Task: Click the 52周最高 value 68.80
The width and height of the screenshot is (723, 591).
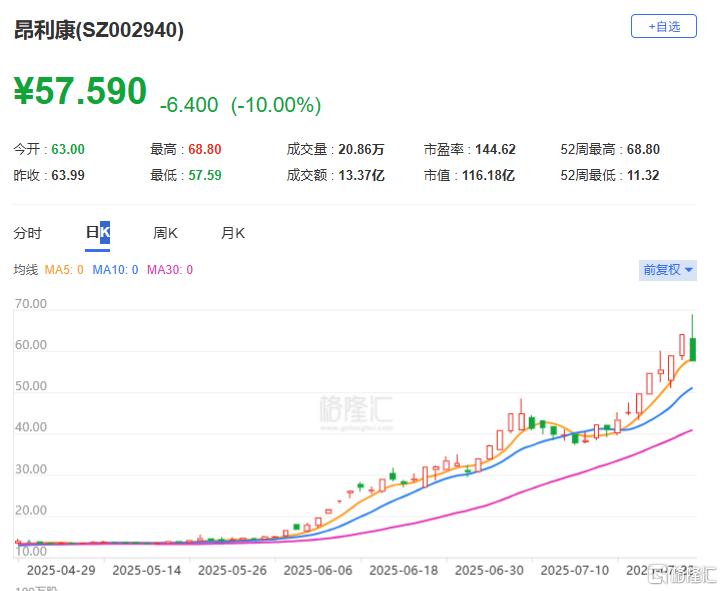Action: coord(643,149)
